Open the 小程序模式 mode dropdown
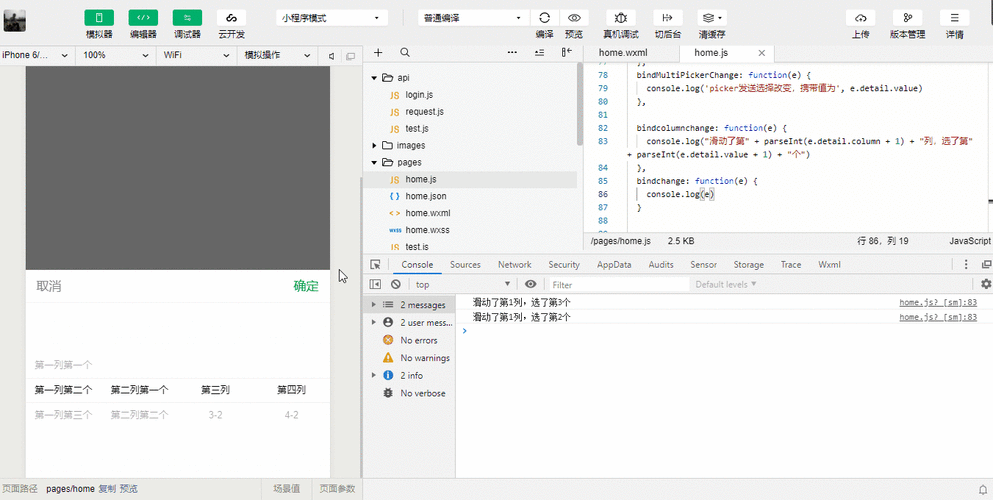The height and width of the screenshot is (500, 993). click(331, 18)
